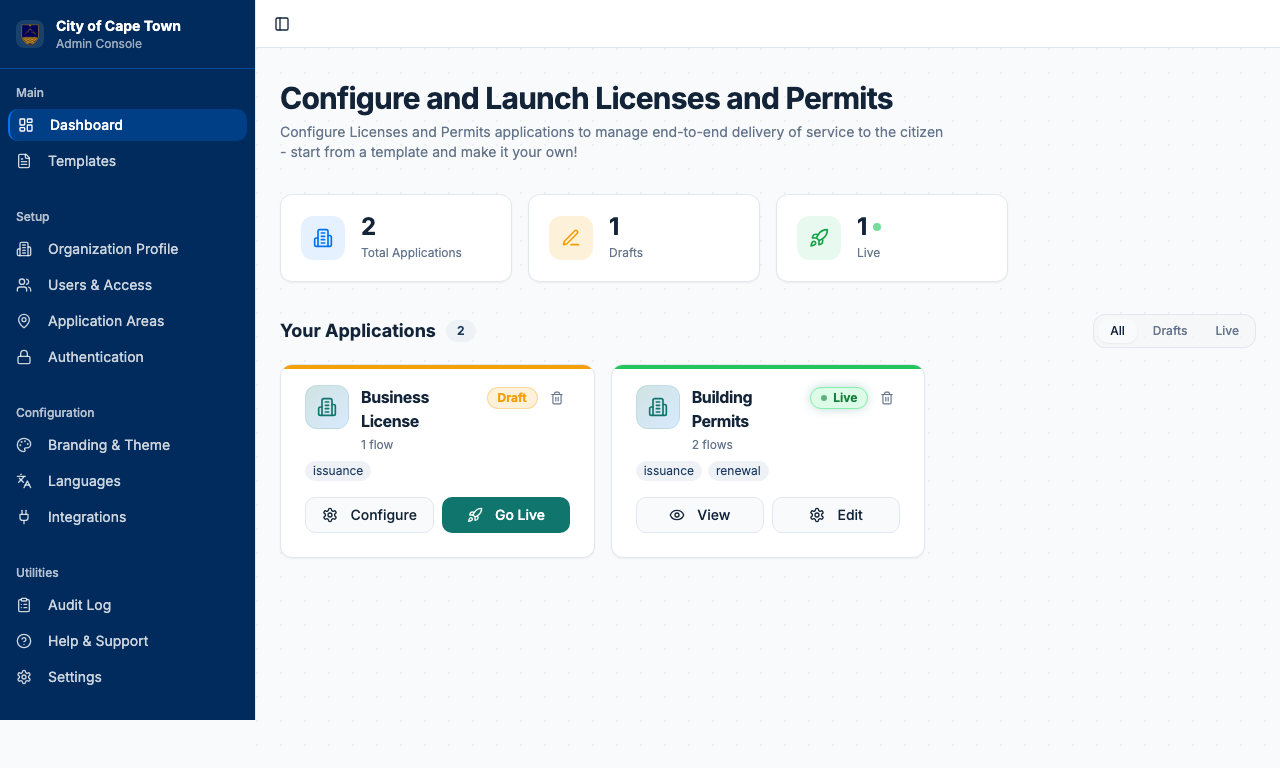1280x768 pixels.
Task: Select the All filter tab
Action: point(1117,331)
